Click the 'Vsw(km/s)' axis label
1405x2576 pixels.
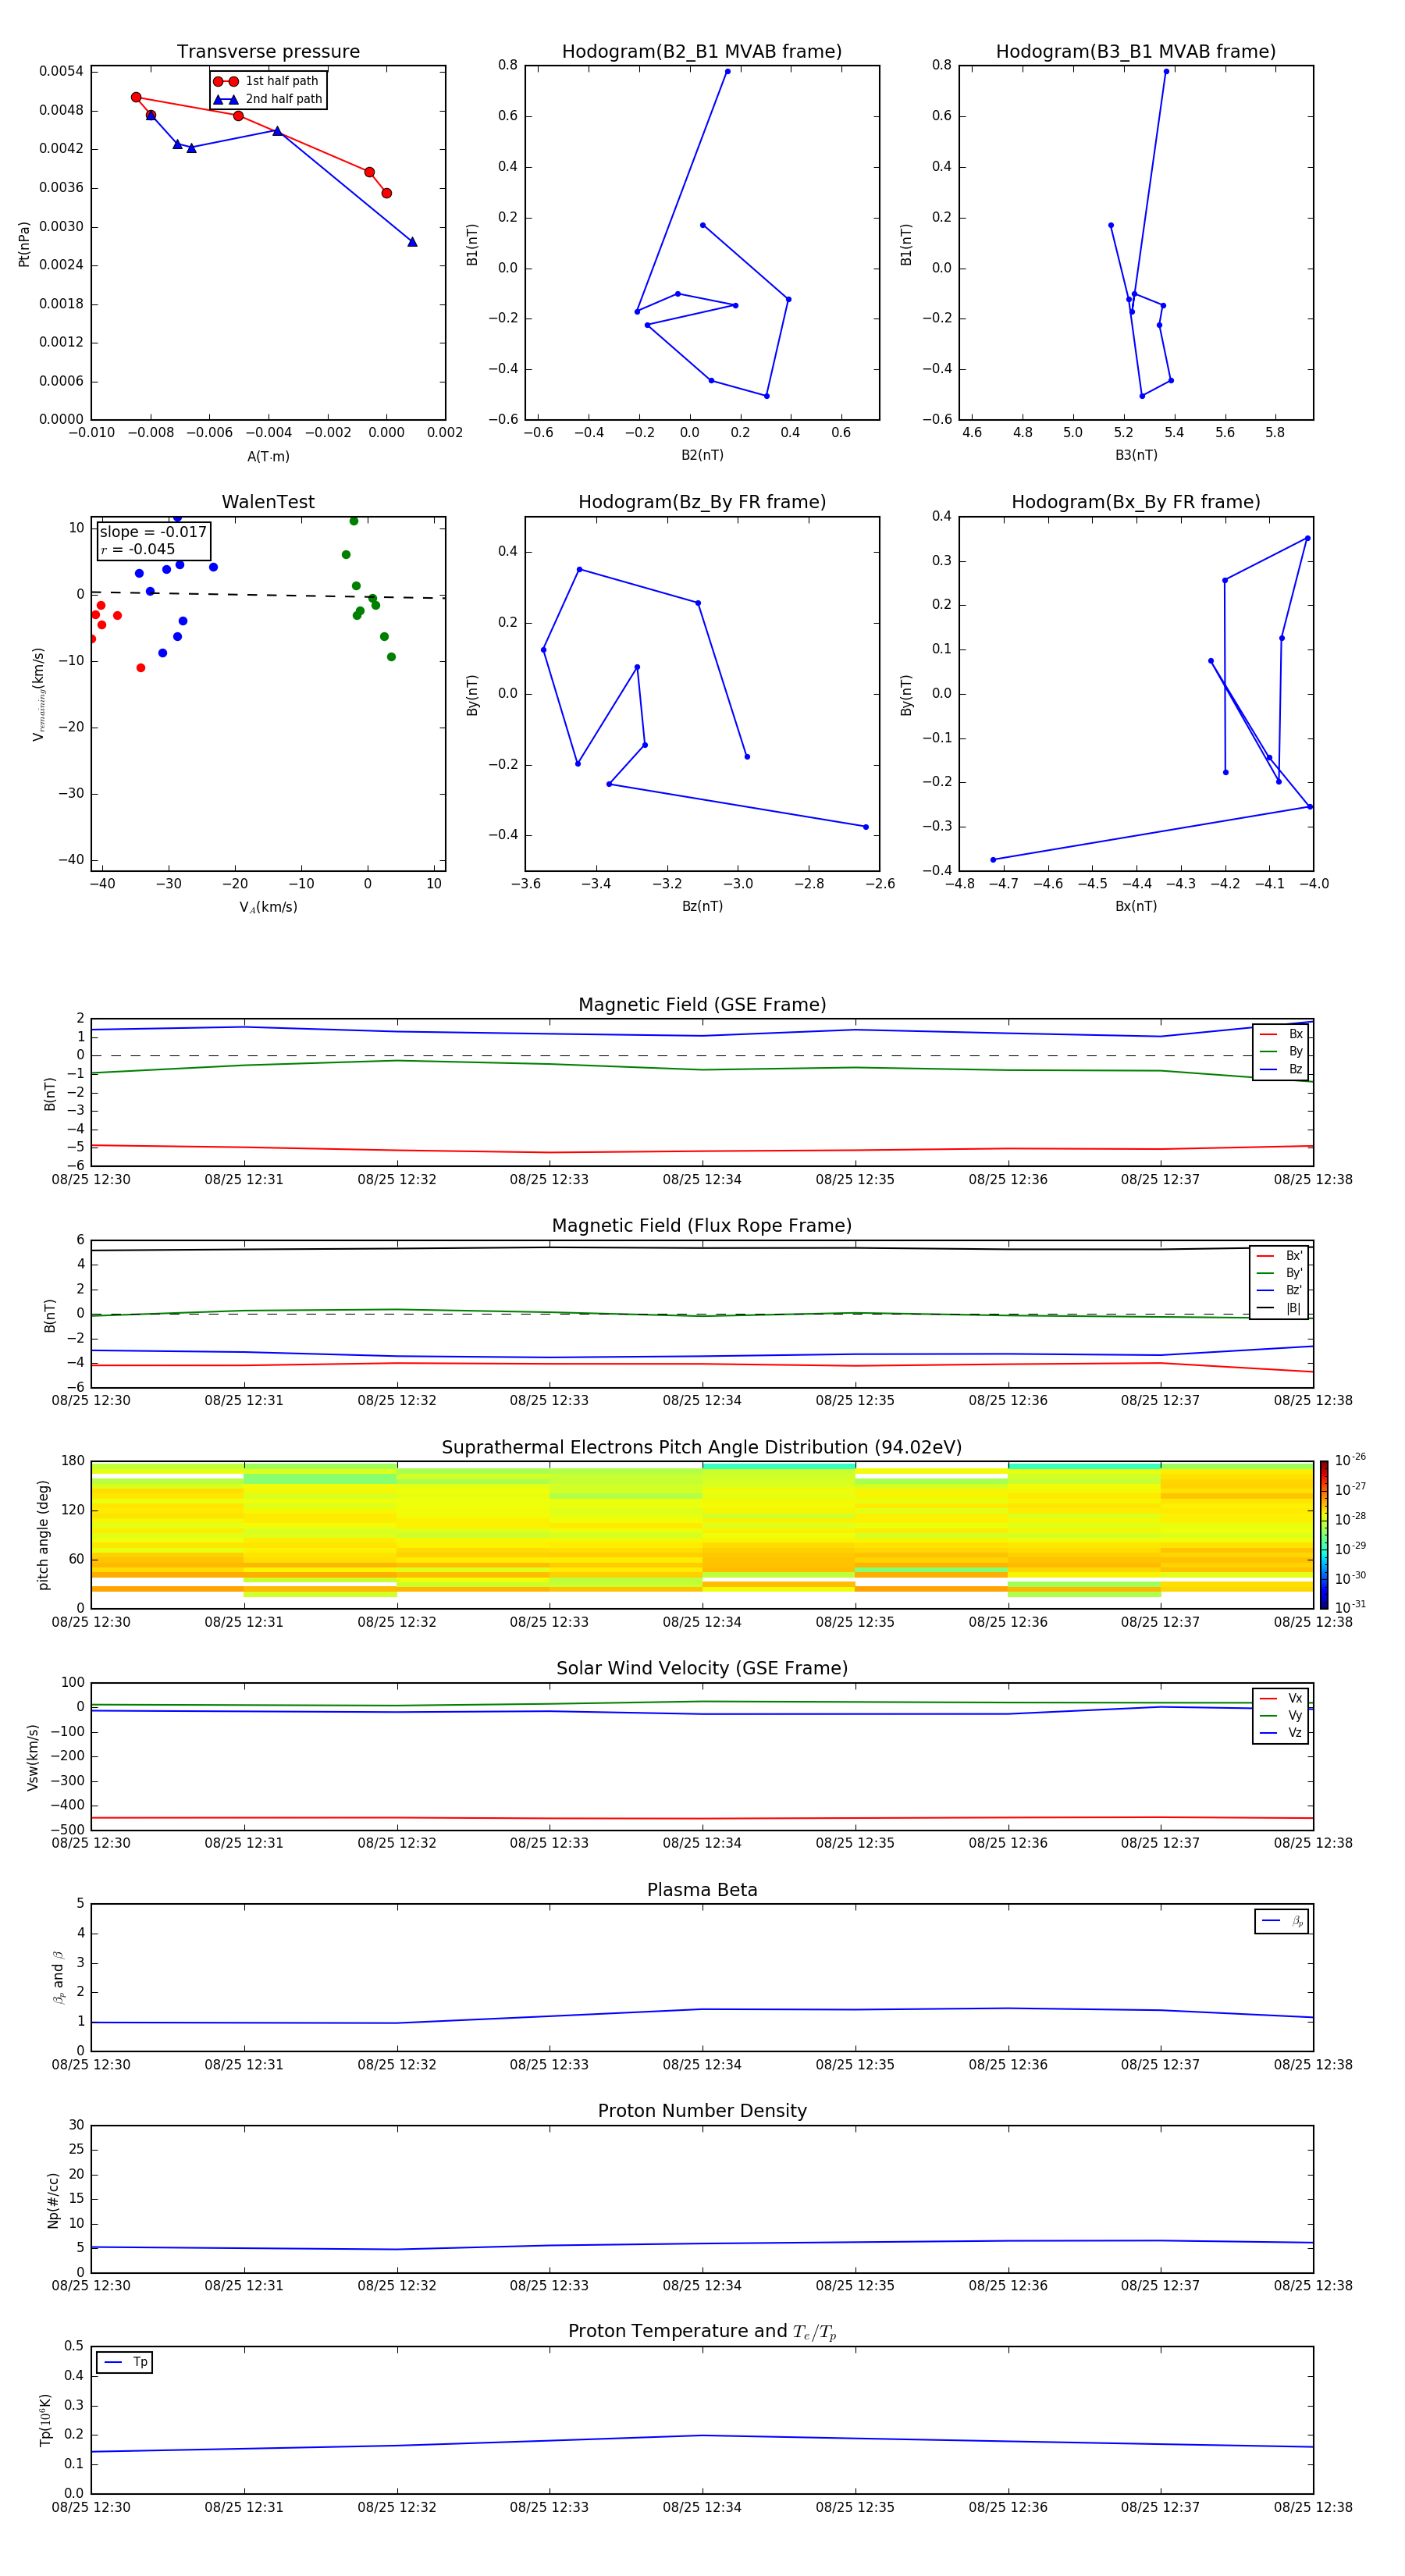coord(33,1757)
